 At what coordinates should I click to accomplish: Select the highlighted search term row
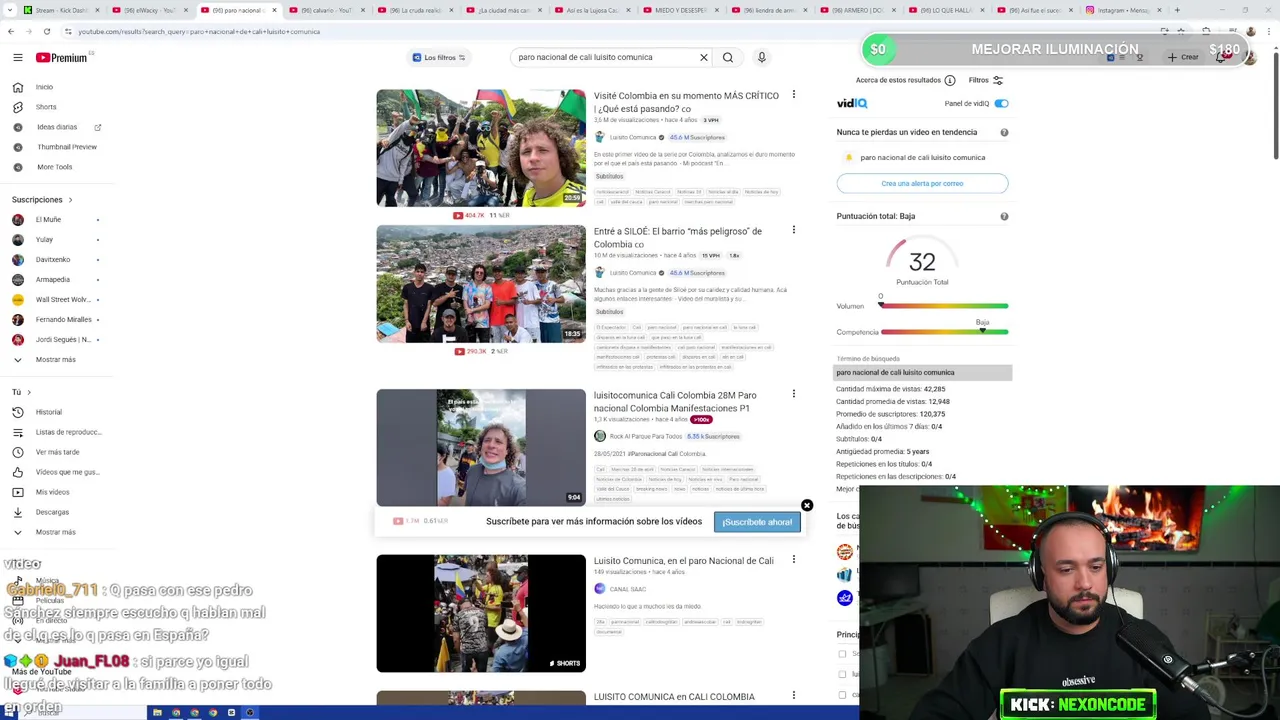(922, 372)
